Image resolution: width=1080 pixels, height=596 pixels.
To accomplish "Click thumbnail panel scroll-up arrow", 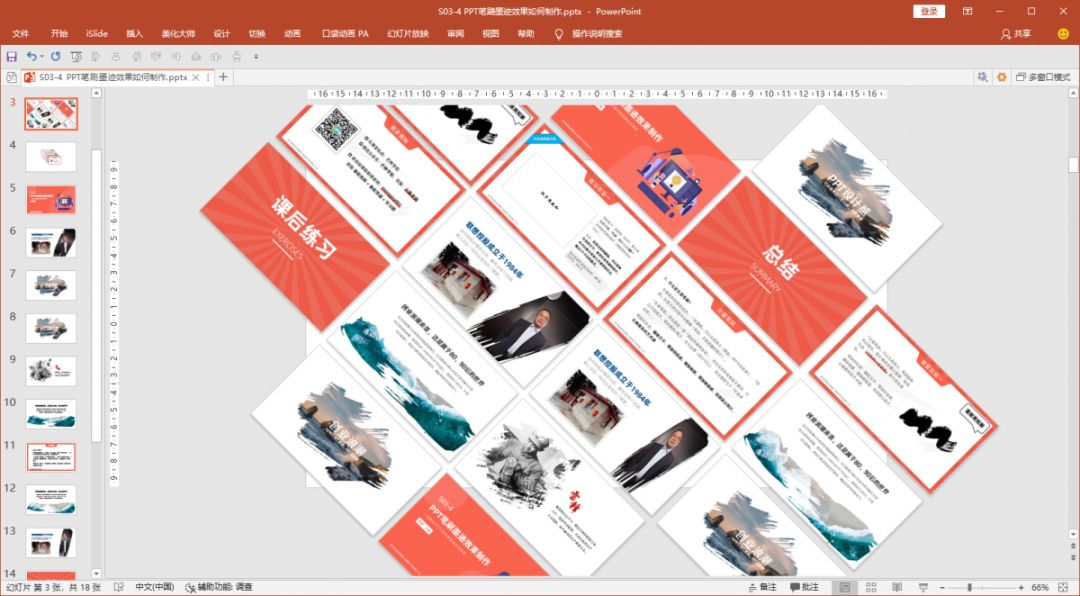I will (x=96, y=93).
